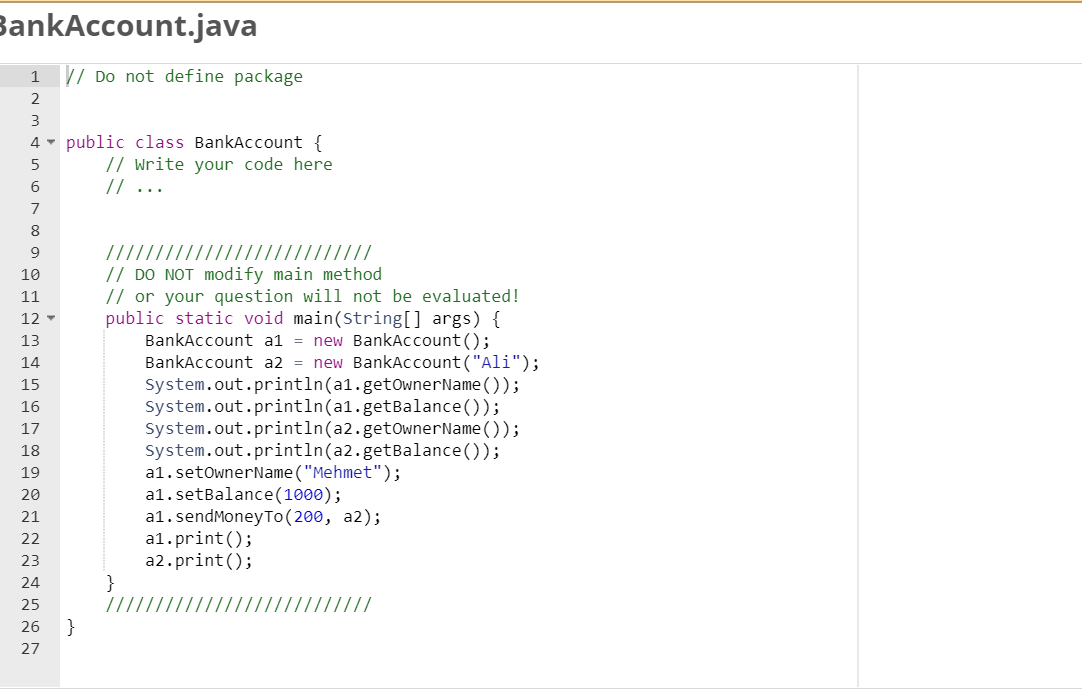Click line number 1 in the gutter

pyautogui.click(x=35, y=76)
